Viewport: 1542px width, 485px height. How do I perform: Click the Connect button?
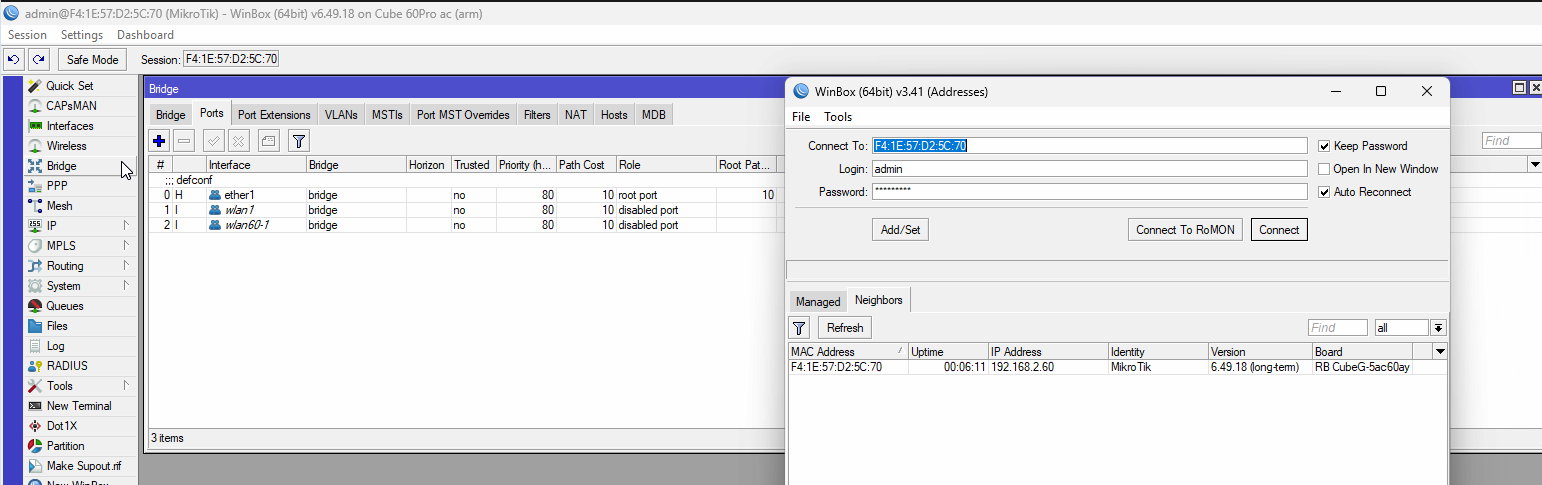click(1279, 230)
